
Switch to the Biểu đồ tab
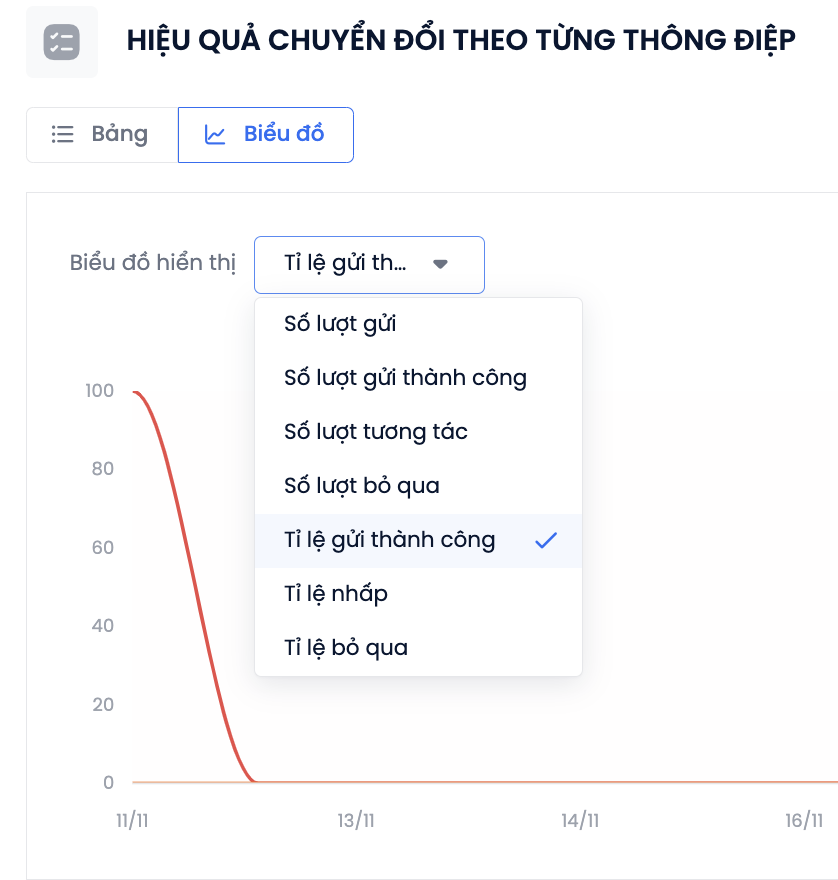point(265,135)
